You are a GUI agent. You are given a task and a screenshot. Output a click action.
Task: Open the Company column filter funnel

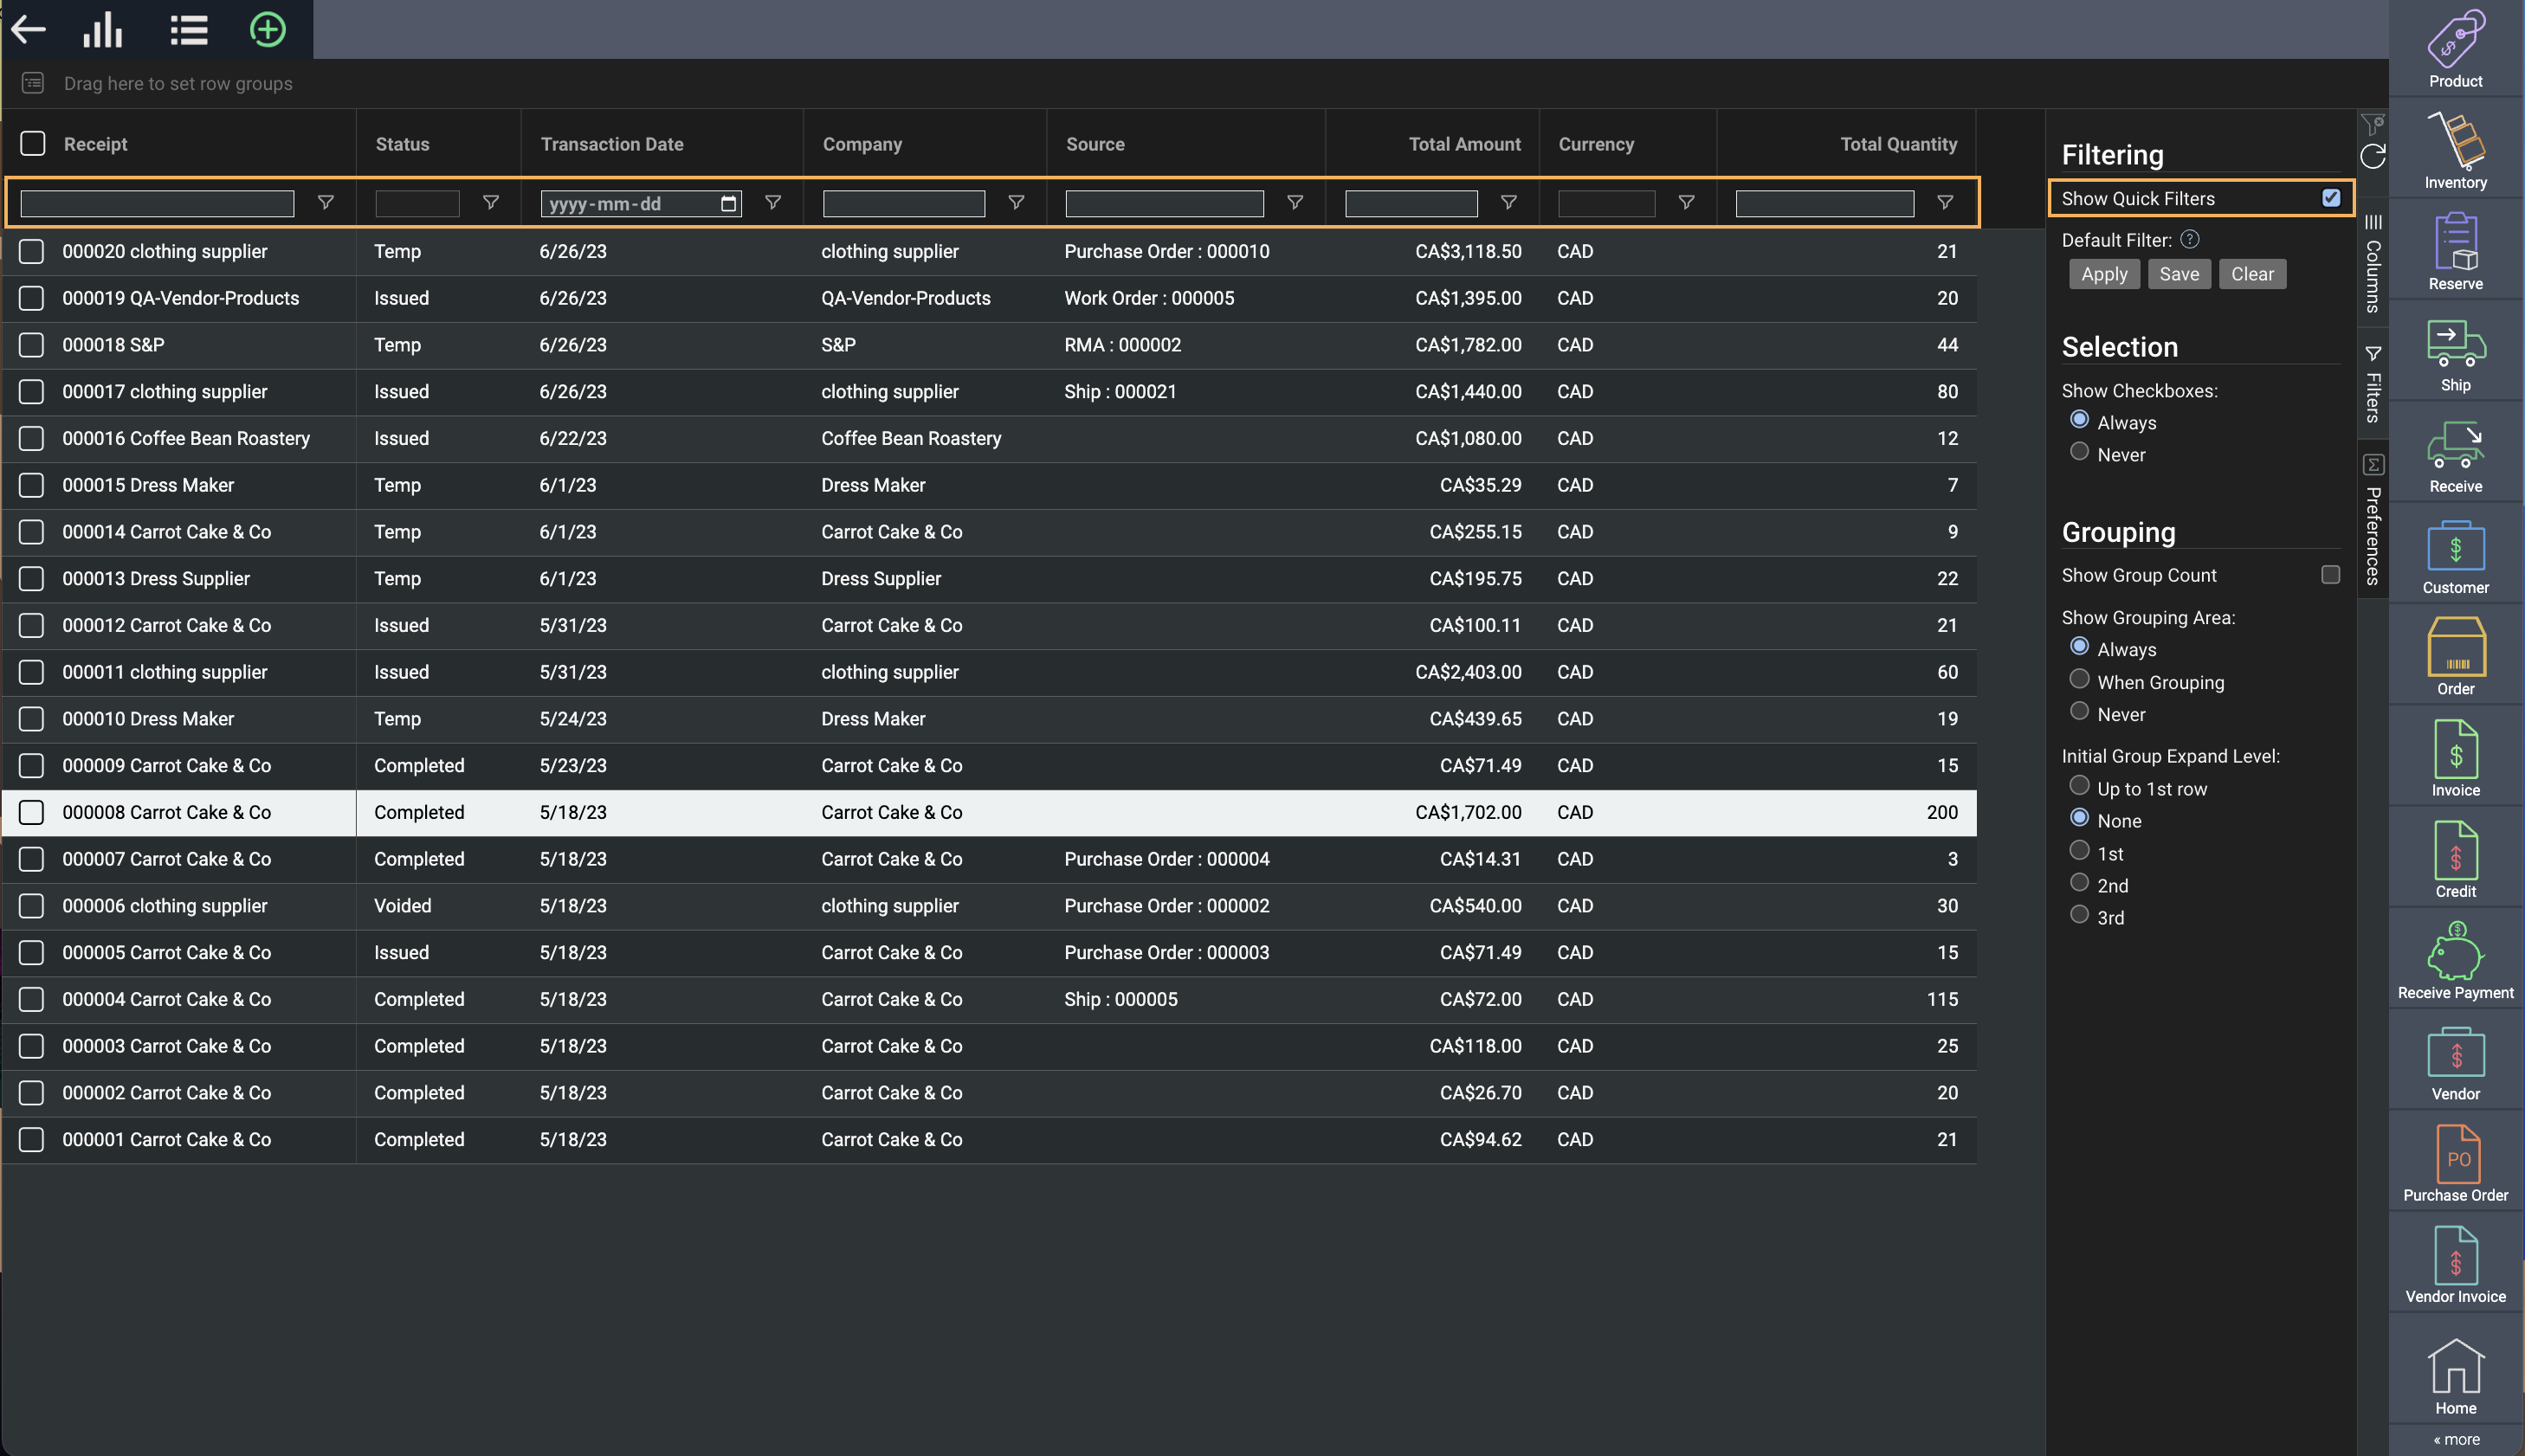pyautogui.click(x=1016, y=203)
